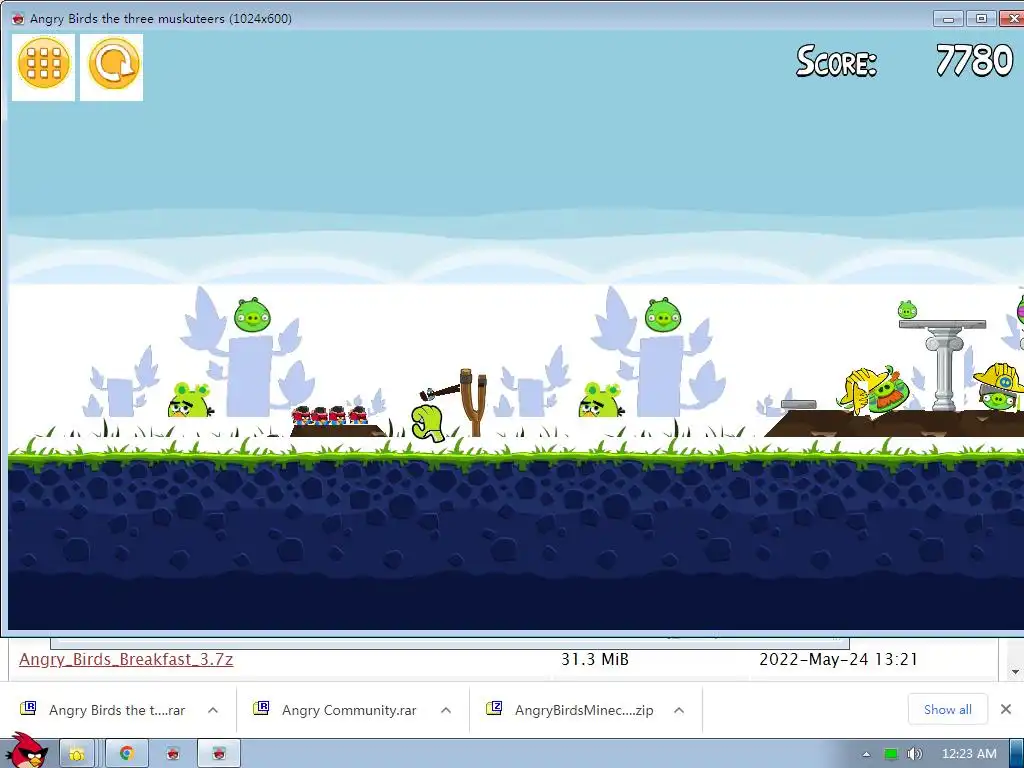Minimize the Angry Birds game window
The width and height of the screenshot is (1024, 768).
point(949,19)
